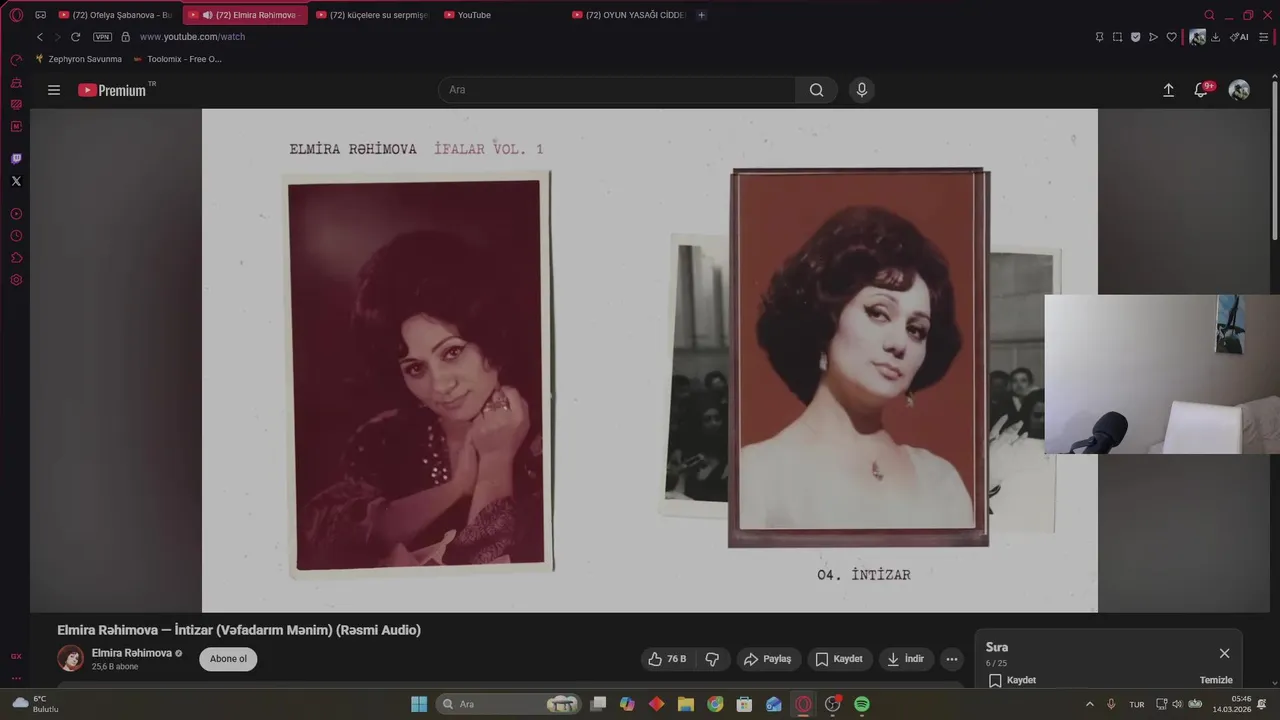Screen dimensions: 1280x720
Task: Open YouTube upload/create icon
Action: (1168, 90)
